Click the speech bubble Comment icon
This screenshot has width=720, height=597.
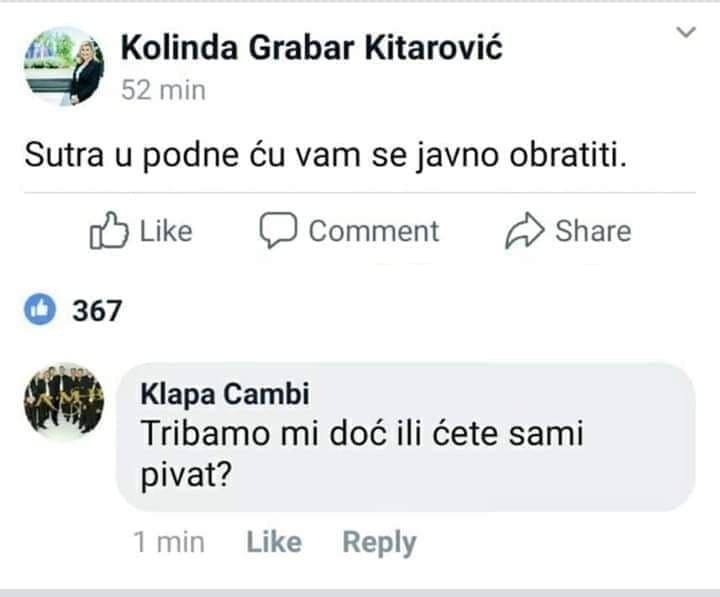coord(279,231)
